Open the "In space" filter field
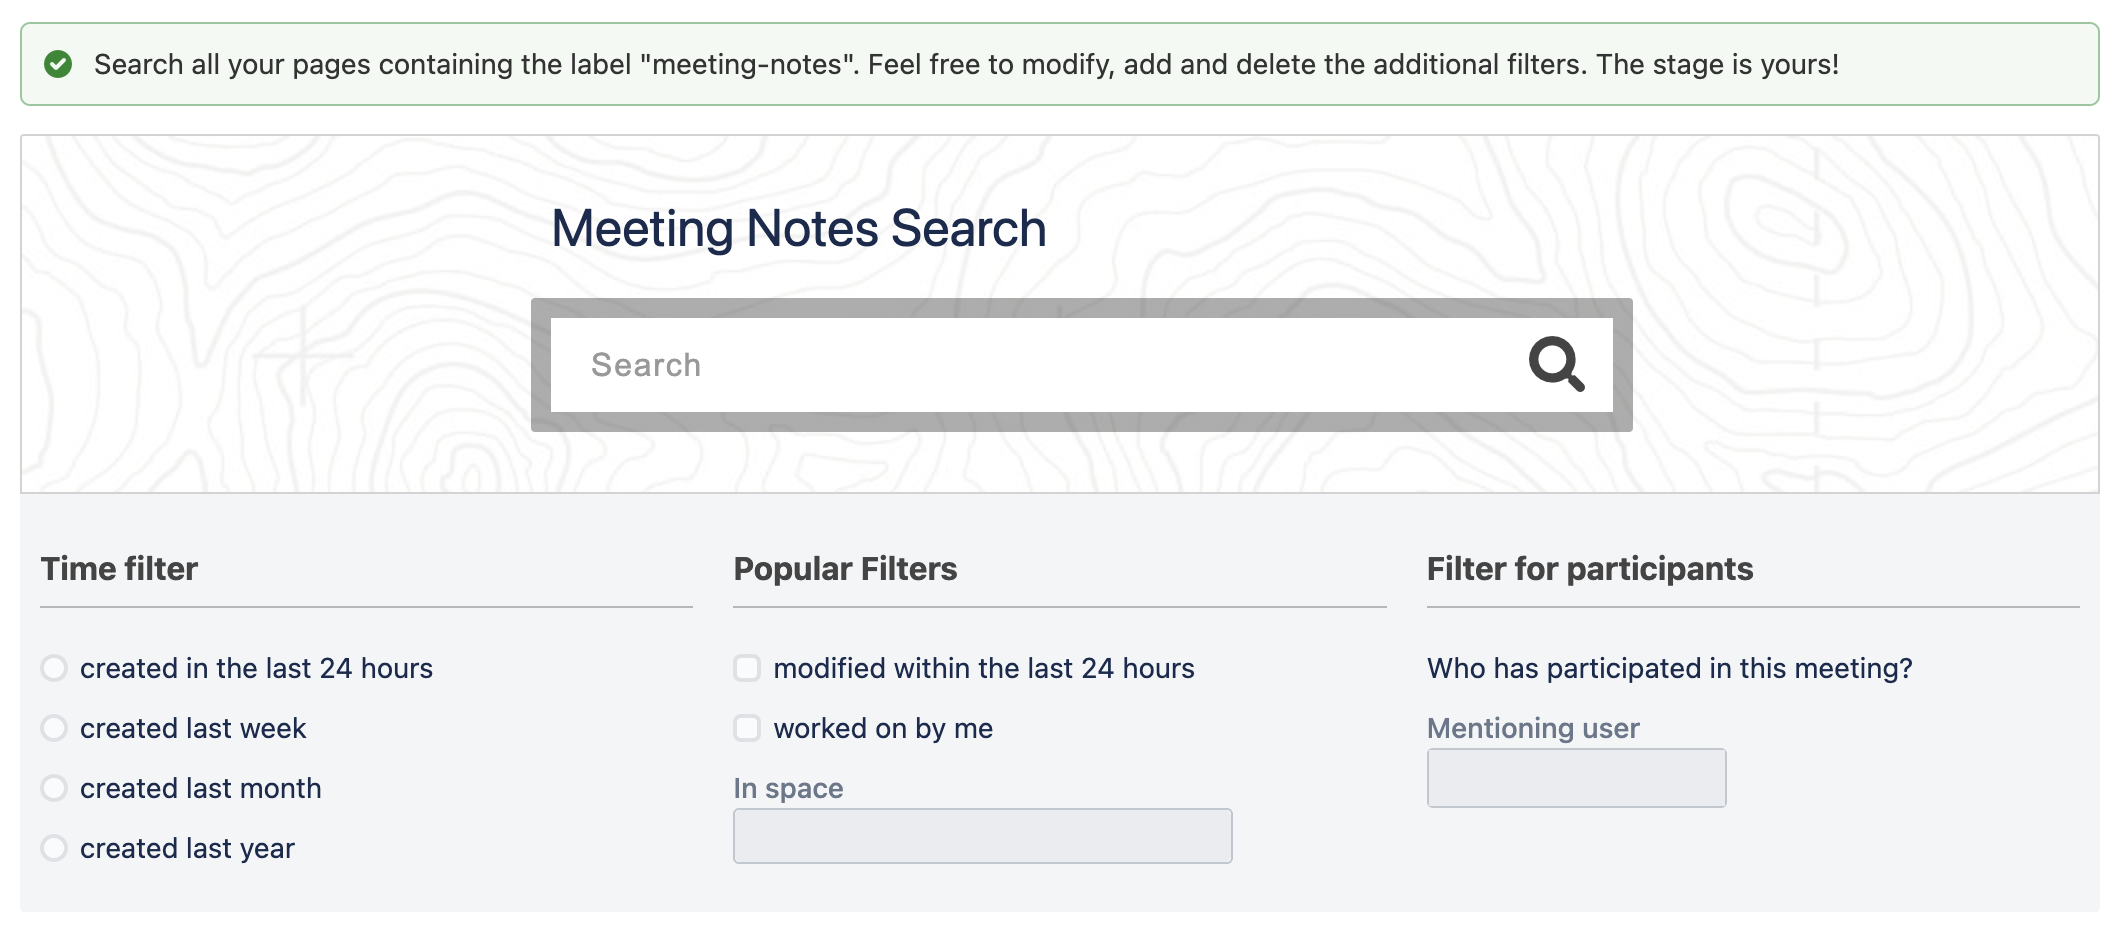The width and height of the screenshot is (2124, 940). pyautogui.click(x=982, y=836)
